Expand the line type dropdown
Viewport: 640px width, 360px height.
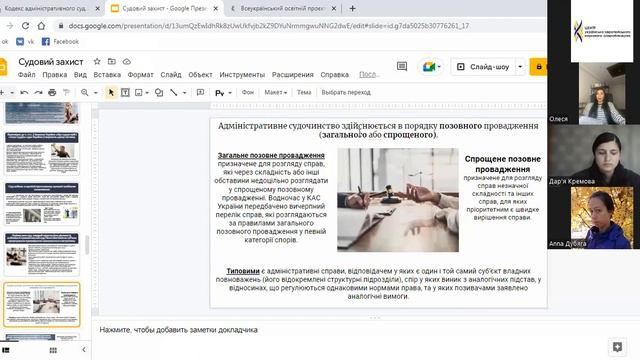tap(184, 93)
